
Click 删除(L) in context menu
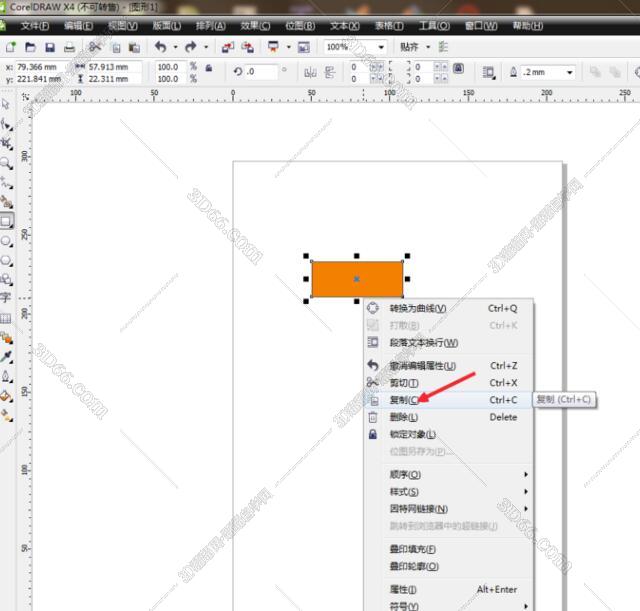click(x=404, y=417)
